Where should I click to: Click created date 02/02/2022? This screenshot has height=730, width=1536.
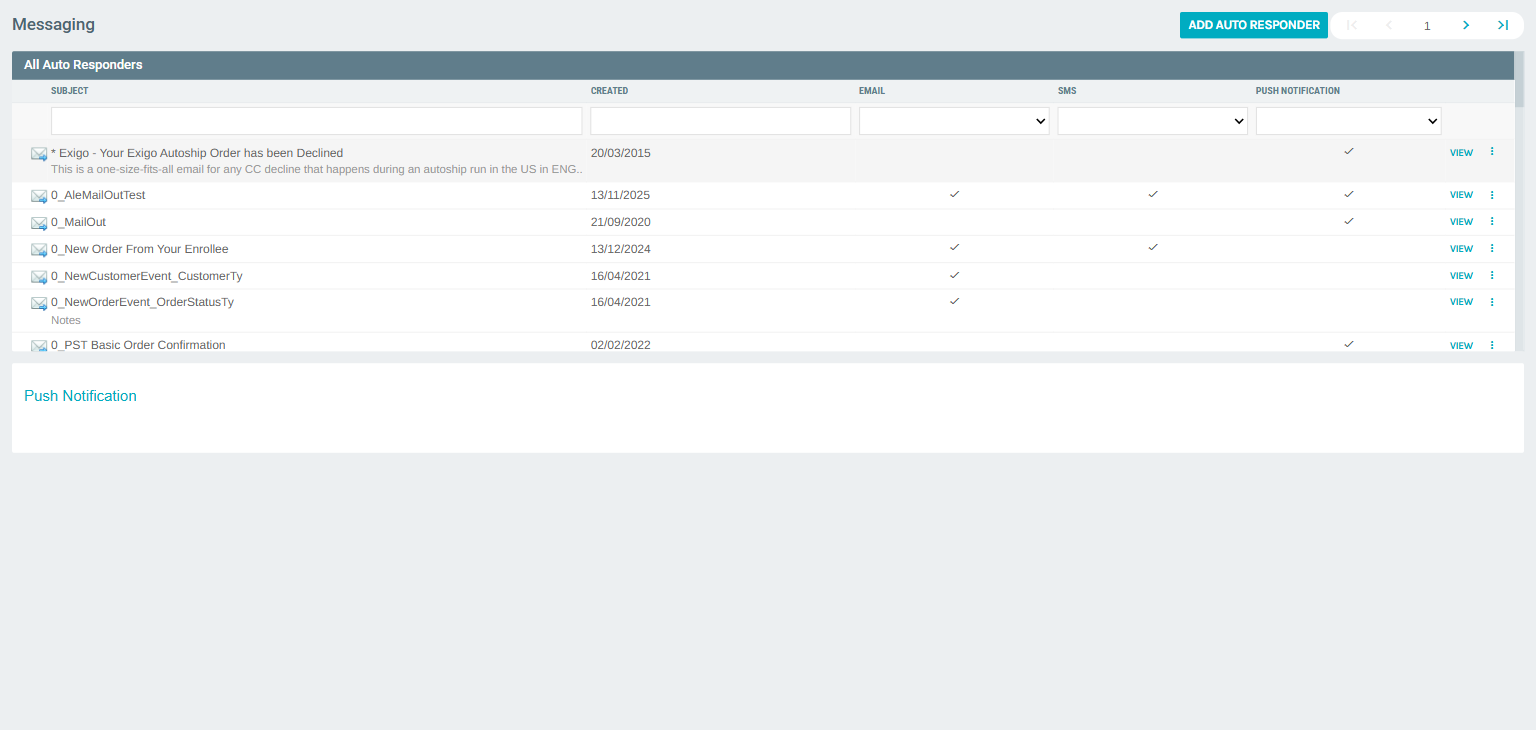(620, 345)
